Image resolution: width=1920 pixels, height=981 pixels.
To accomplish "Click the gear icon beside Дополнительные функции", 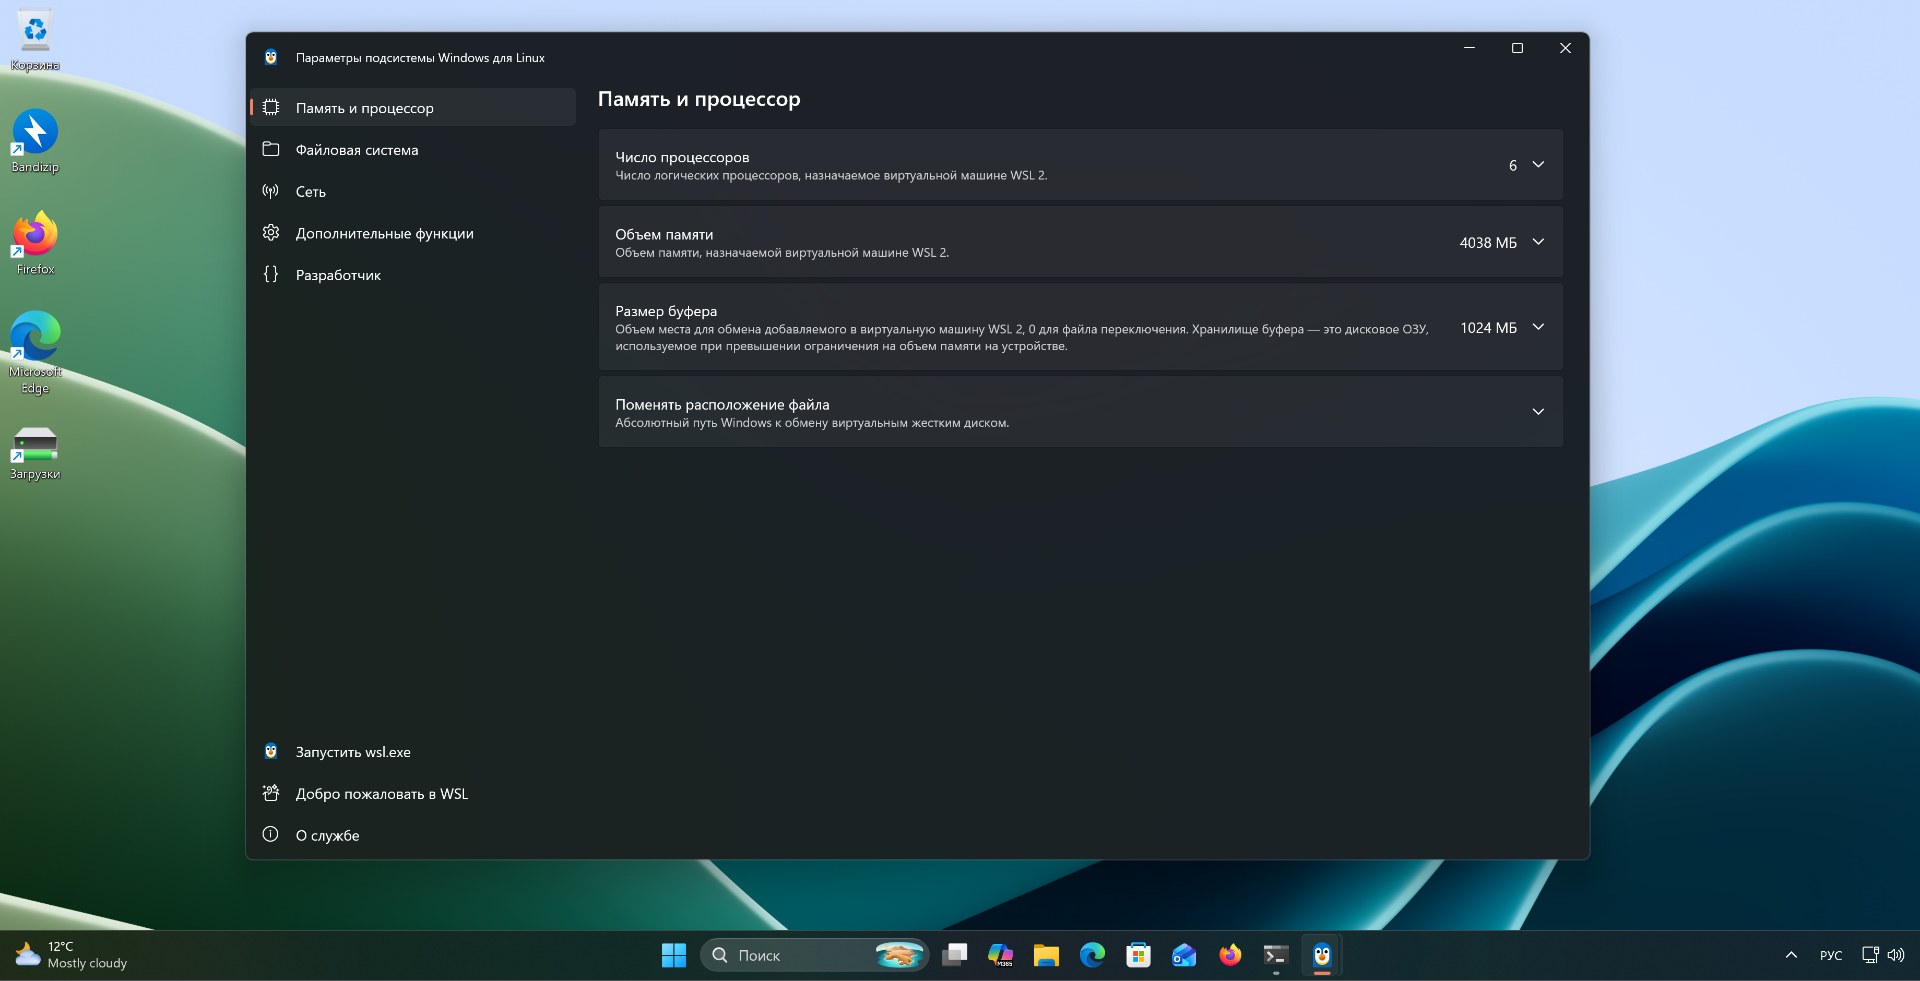I will [x=270, y=233].
